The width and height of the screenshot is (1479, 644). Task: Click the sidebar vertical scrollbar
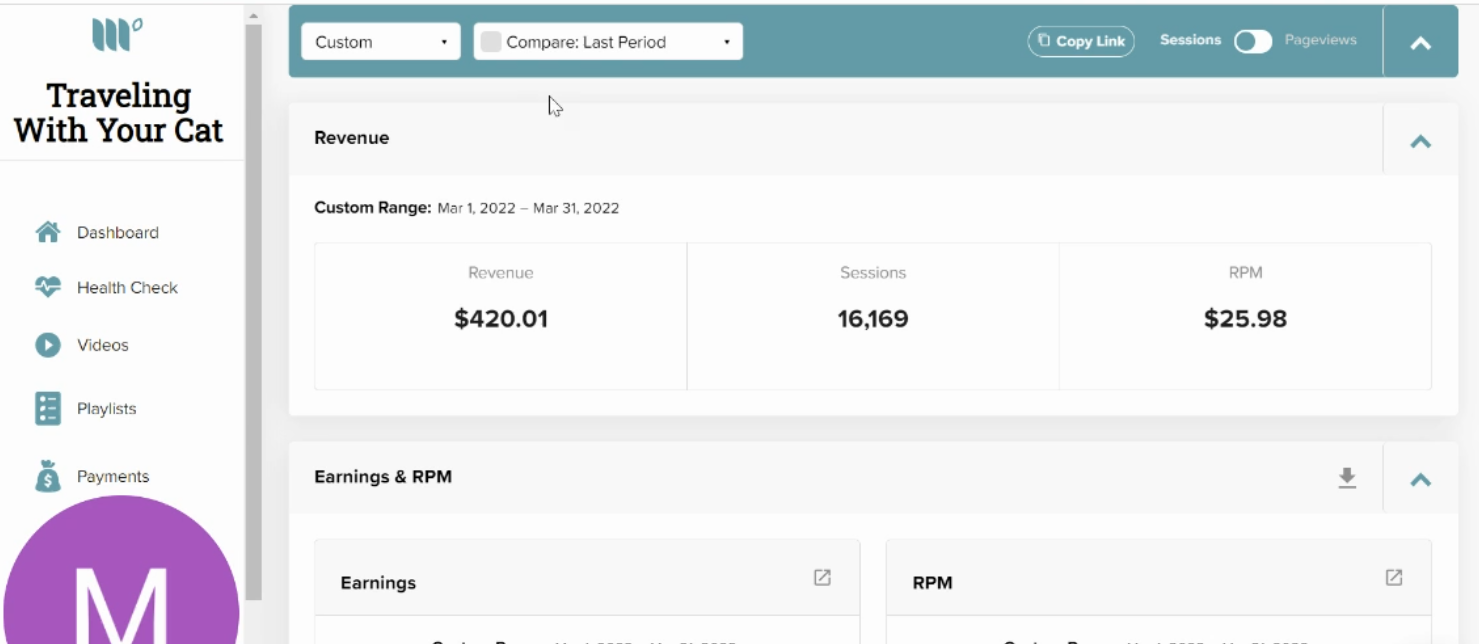point(253,310)
